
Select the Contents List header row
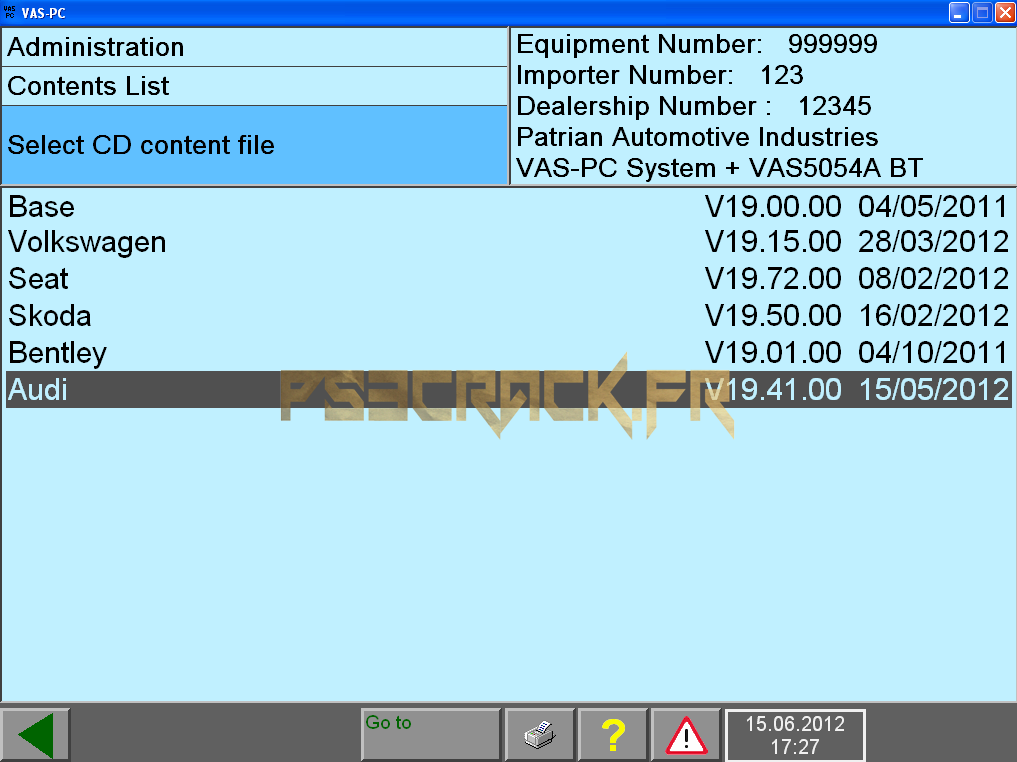point(254,86)
